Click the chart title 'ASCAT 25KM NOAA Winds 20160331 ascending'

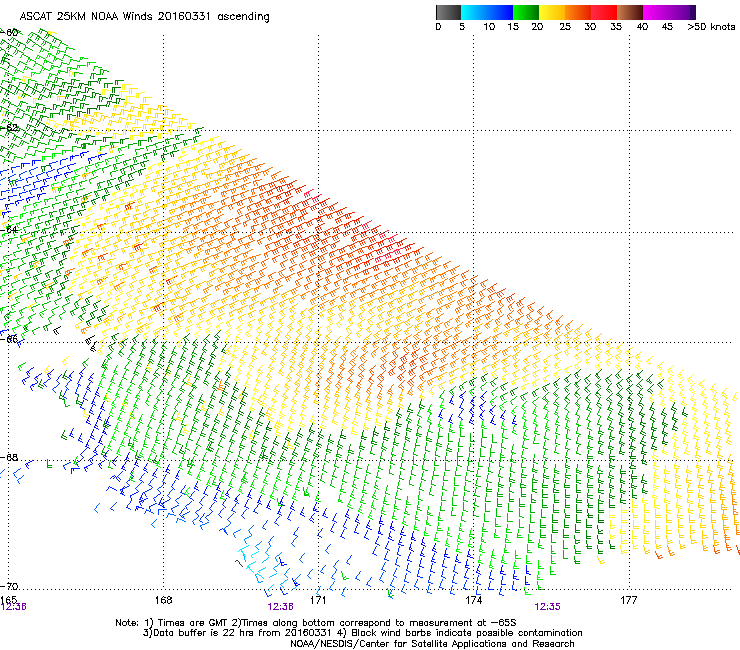pos(144,16)
